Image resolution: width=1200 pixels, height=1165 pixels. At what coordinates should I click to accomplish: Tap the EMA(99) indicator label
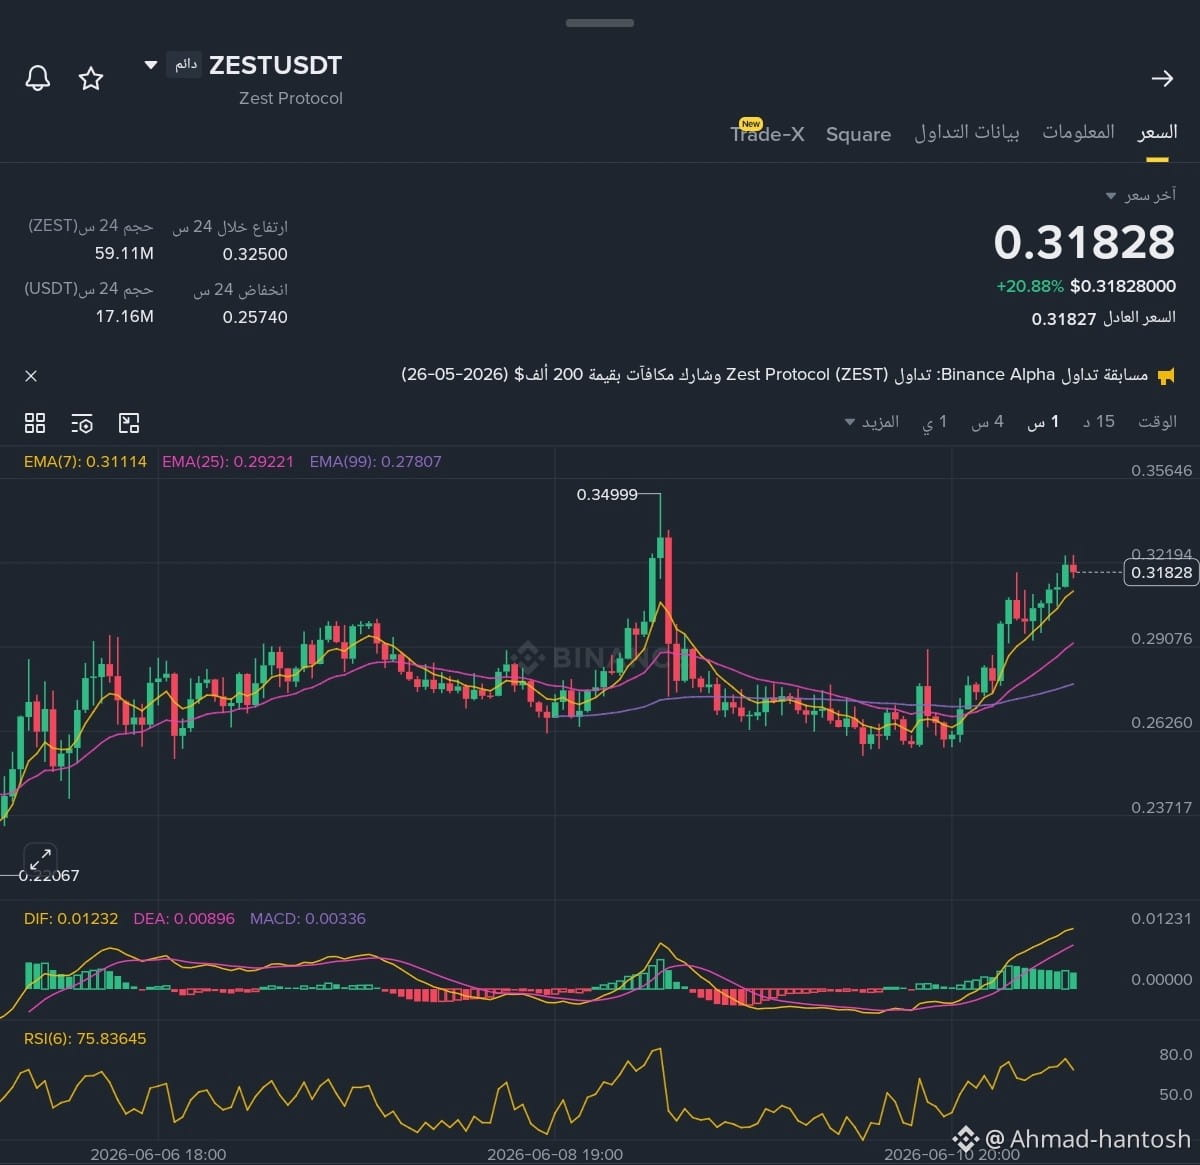coord(375,462)
